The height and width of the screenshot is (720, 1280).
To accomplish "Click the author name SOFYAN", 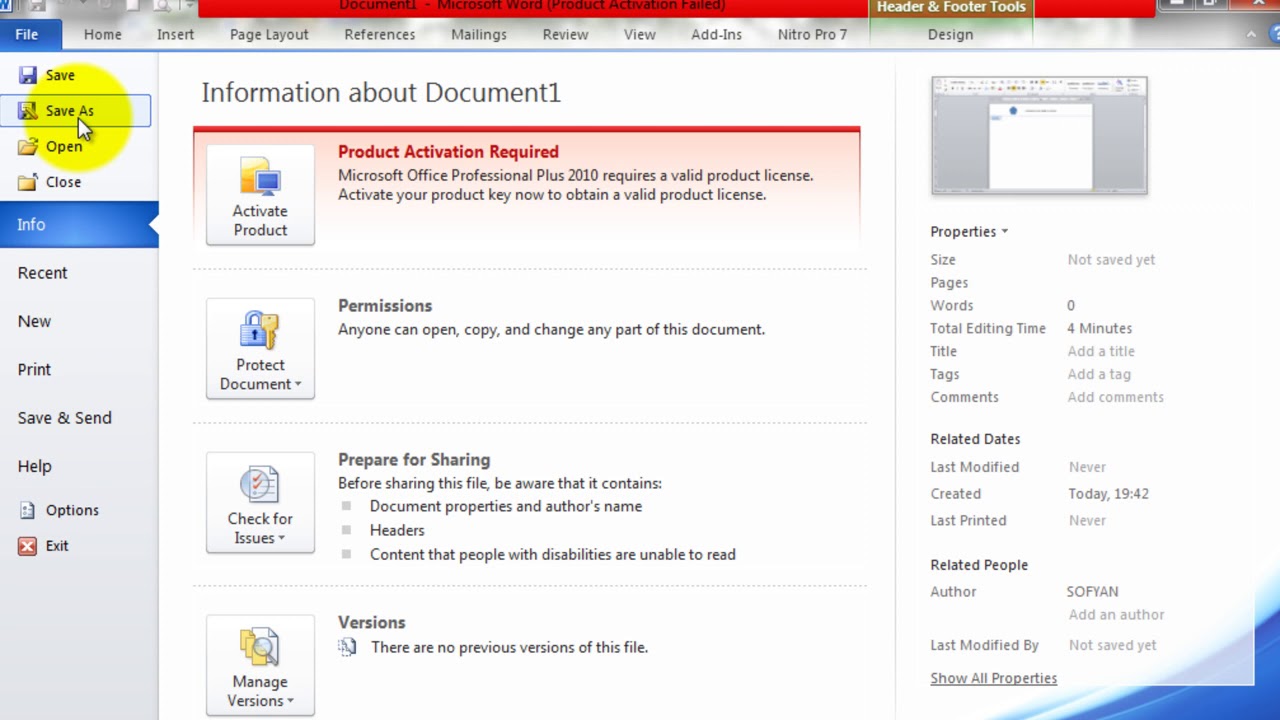I will pos(1093,592).
